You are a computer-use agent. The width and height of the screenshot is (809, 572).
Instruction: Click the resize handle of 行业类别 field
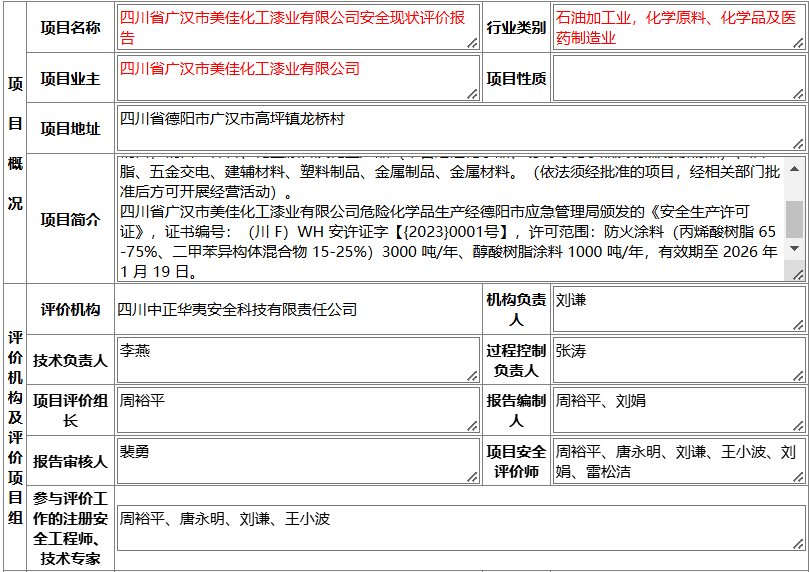click(x=798, y=43)
